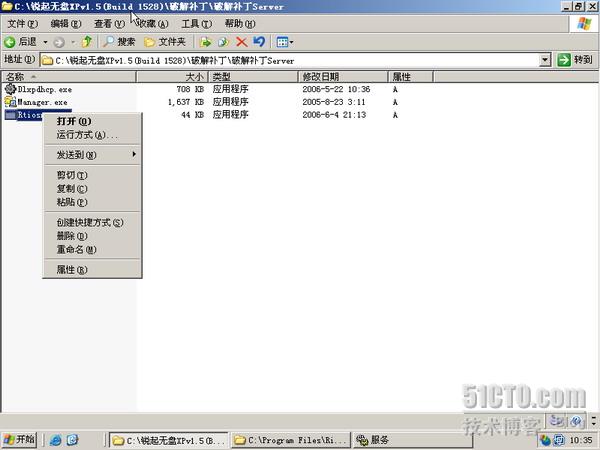The width and height of the screenshot is (600, 450).
Task: Select the Dlxpdhcp.exe file icon
Action: pyautogui.click(x=10, y=89)
